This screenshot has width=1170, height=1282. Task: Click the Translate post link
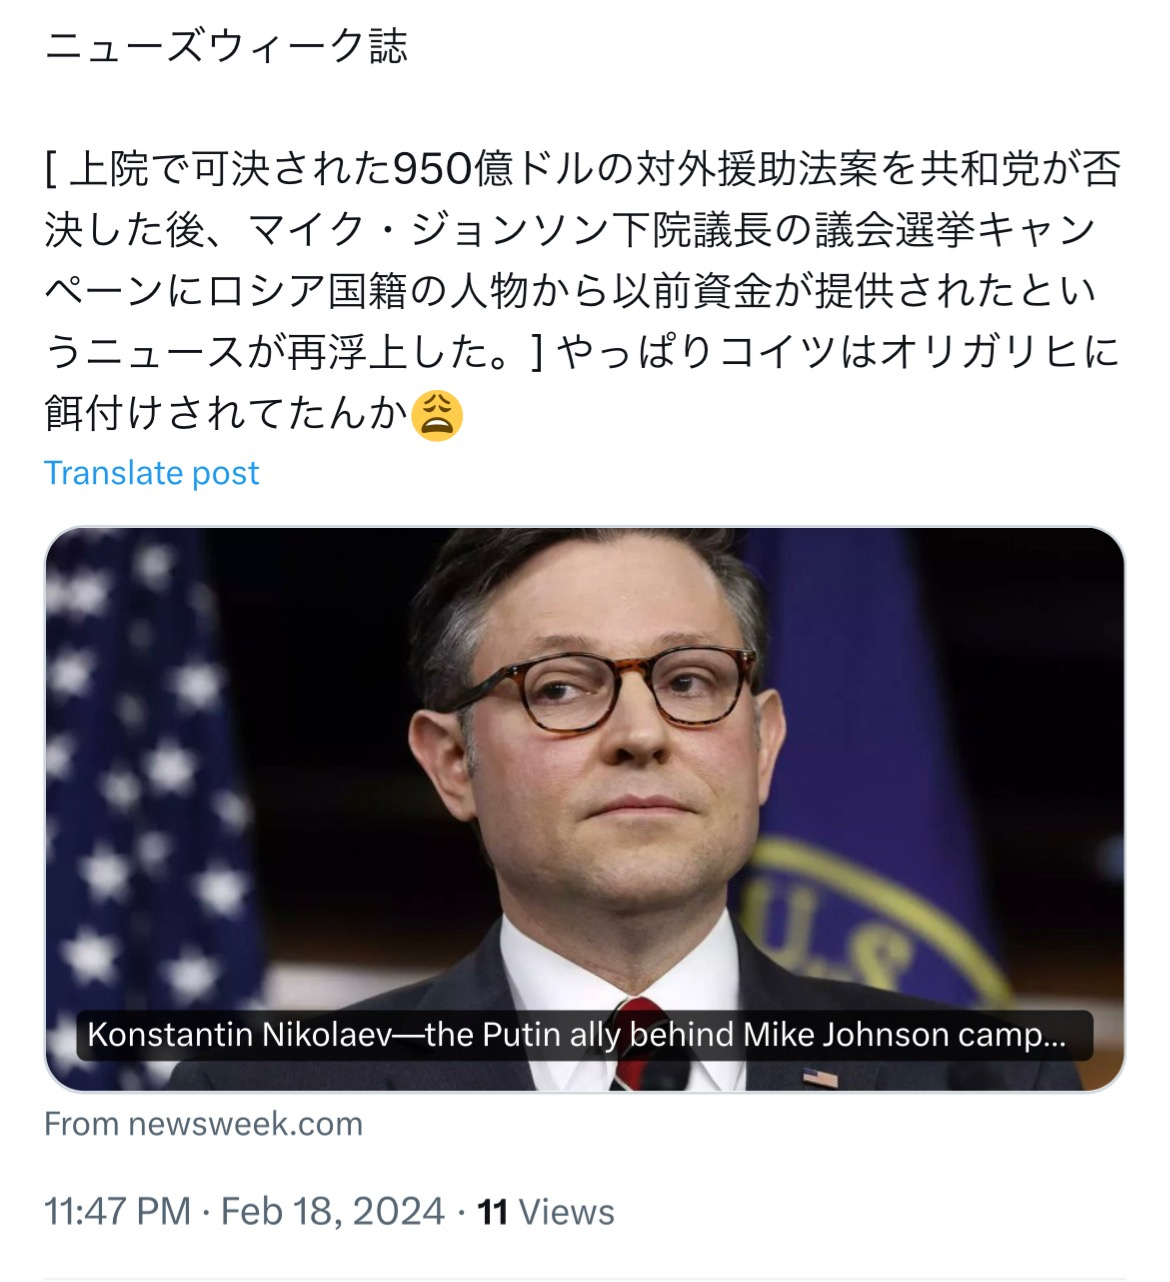coord(152,471)
